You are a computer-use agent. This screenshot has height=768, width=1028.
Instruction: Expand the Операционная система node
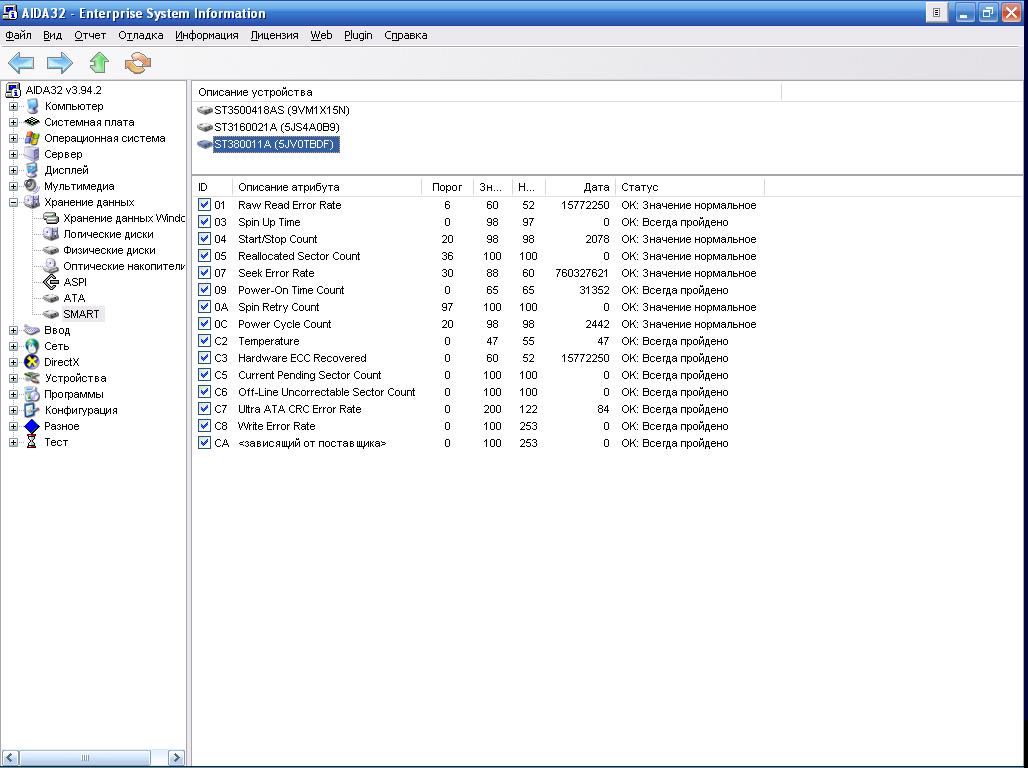(13, 138)
